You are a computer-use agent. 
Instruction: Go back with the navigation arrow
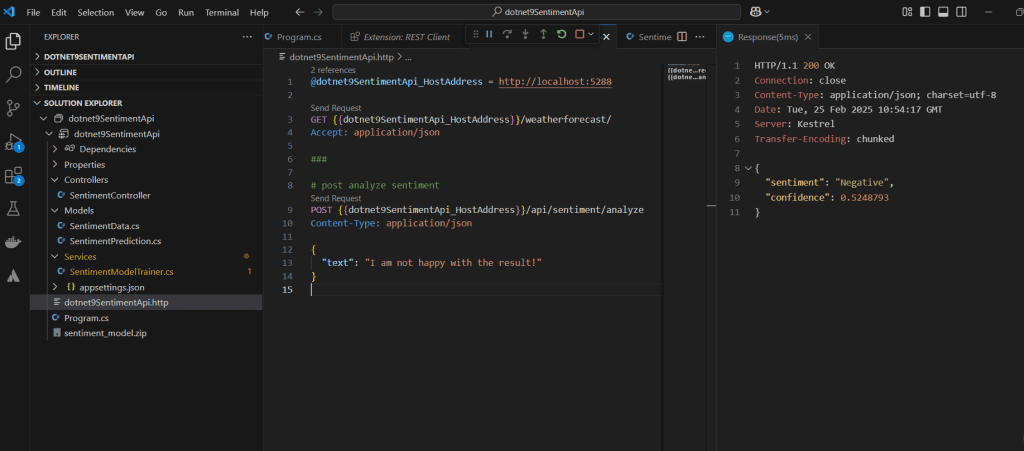[299, 12]
